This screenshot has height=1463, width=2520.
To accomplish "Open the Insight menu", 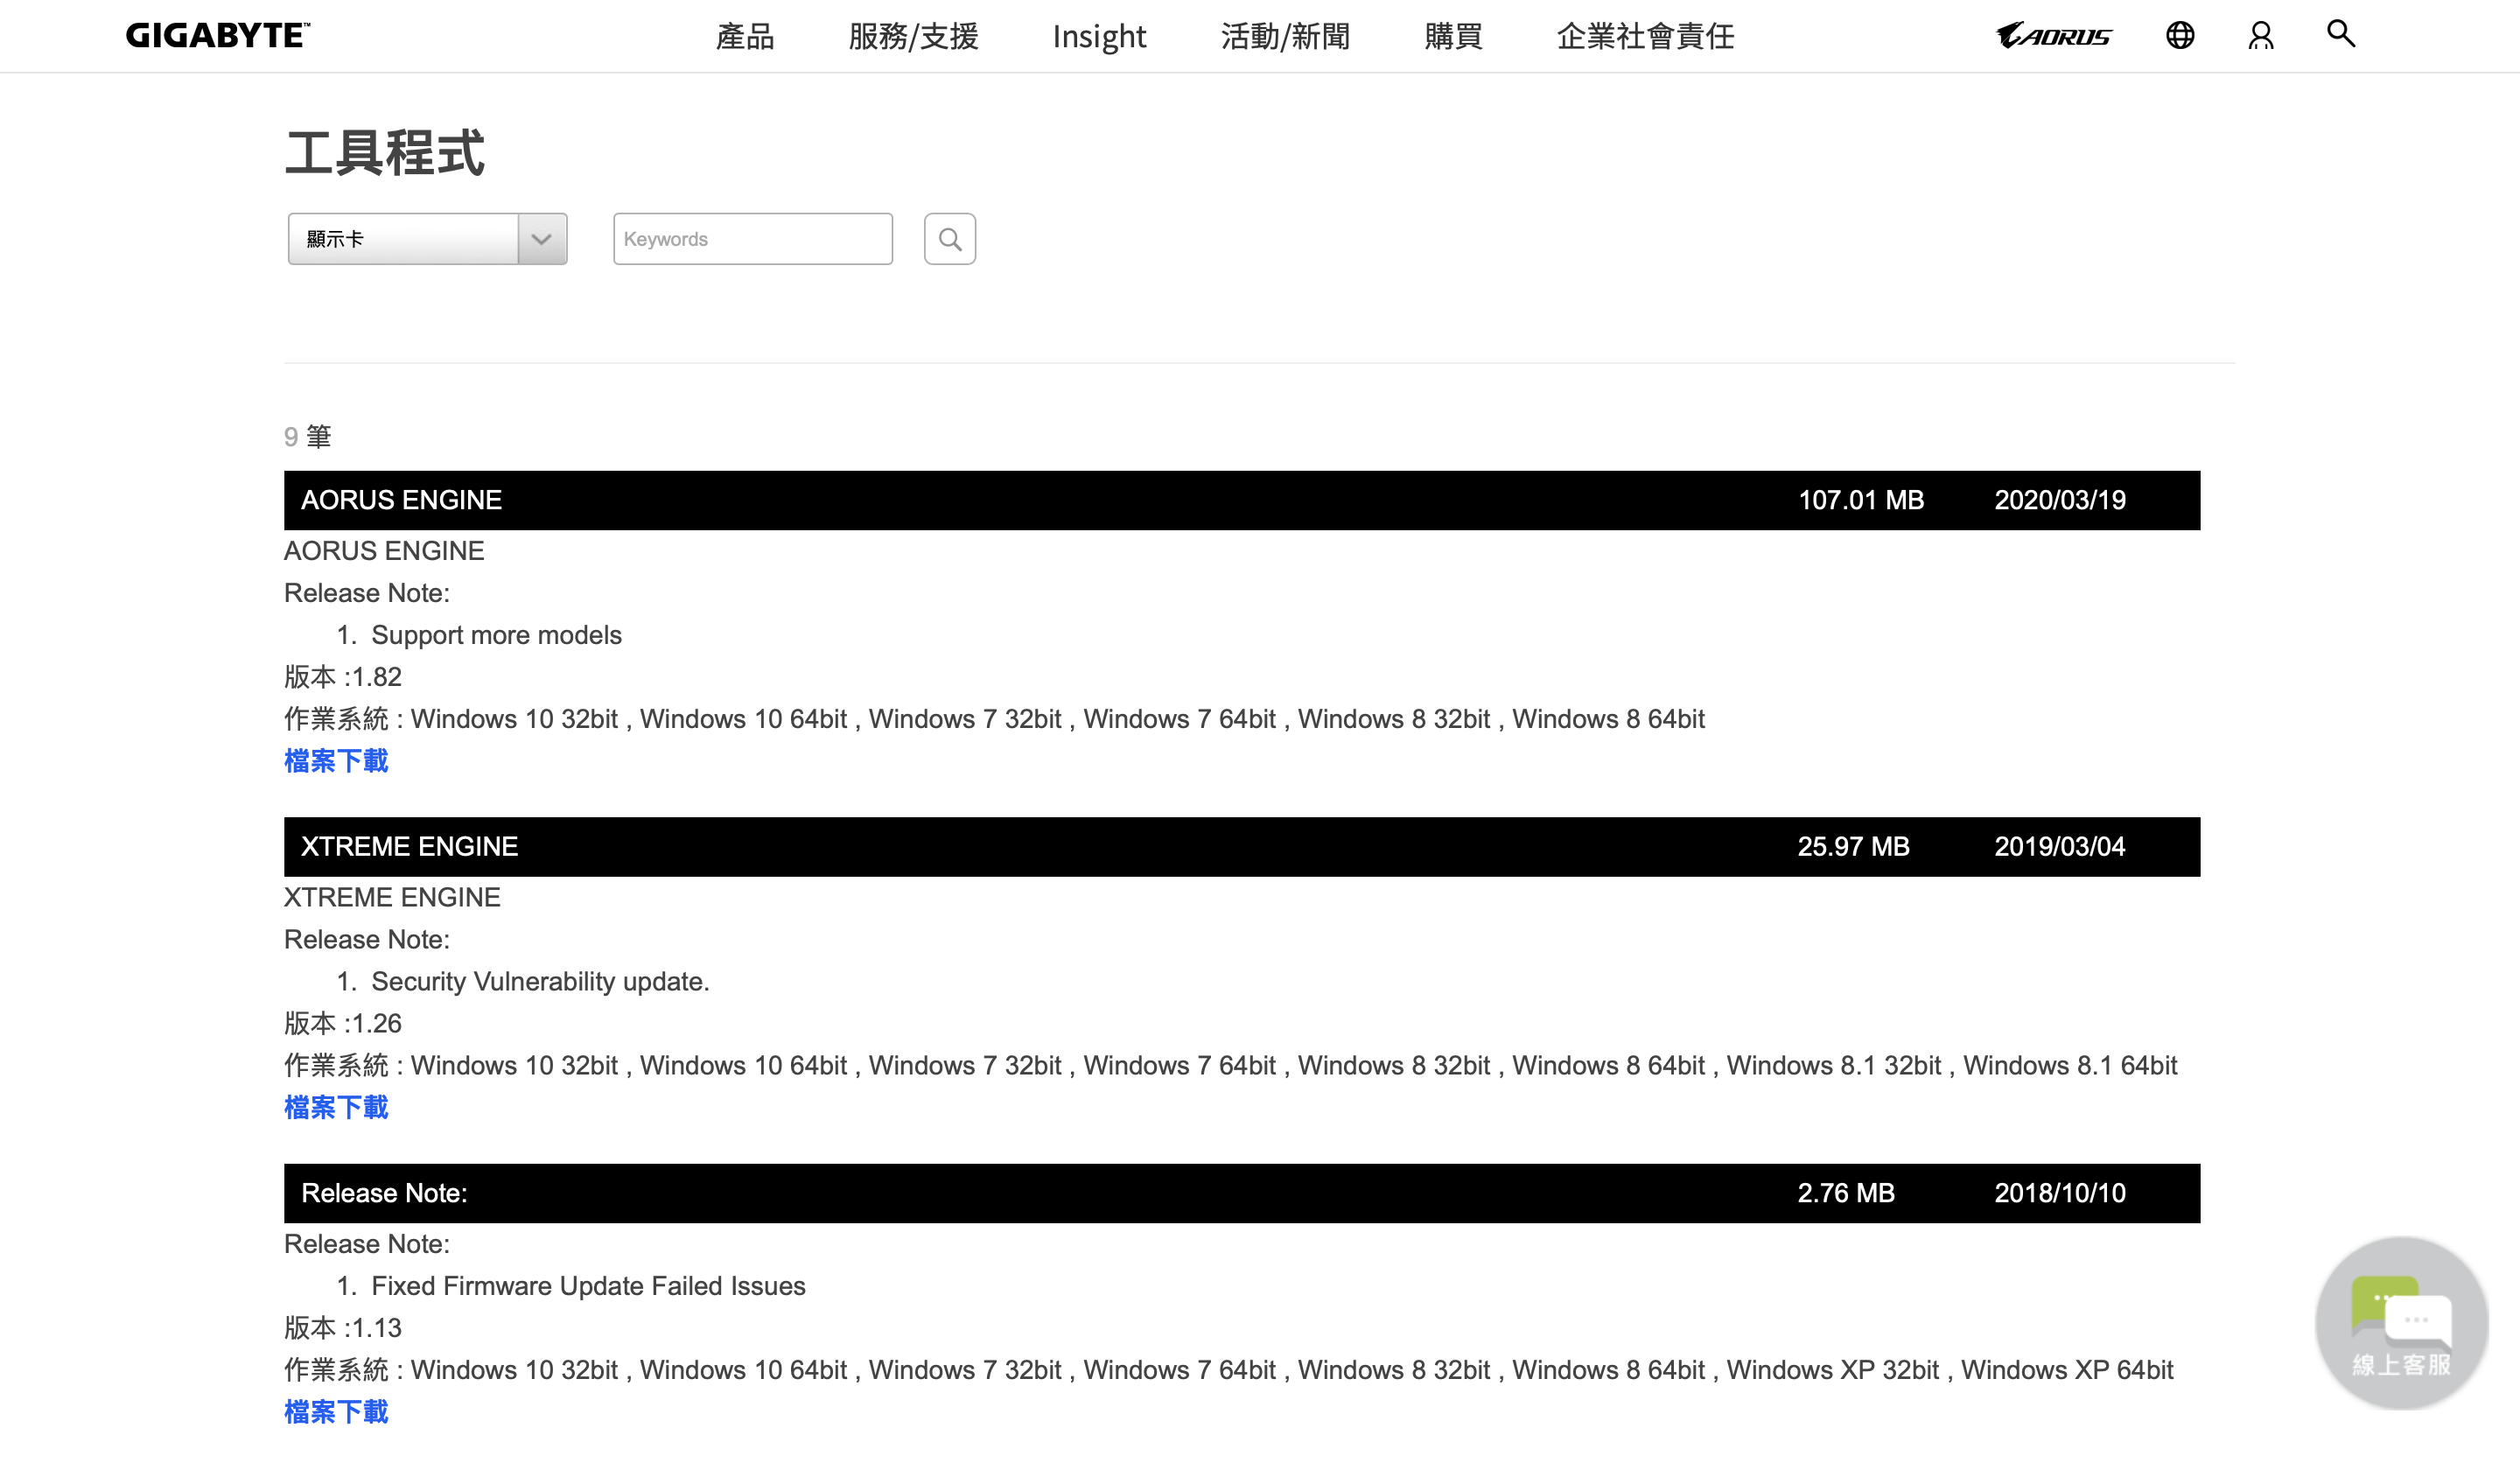I will pyautogui.click(x=1099, y=37).
